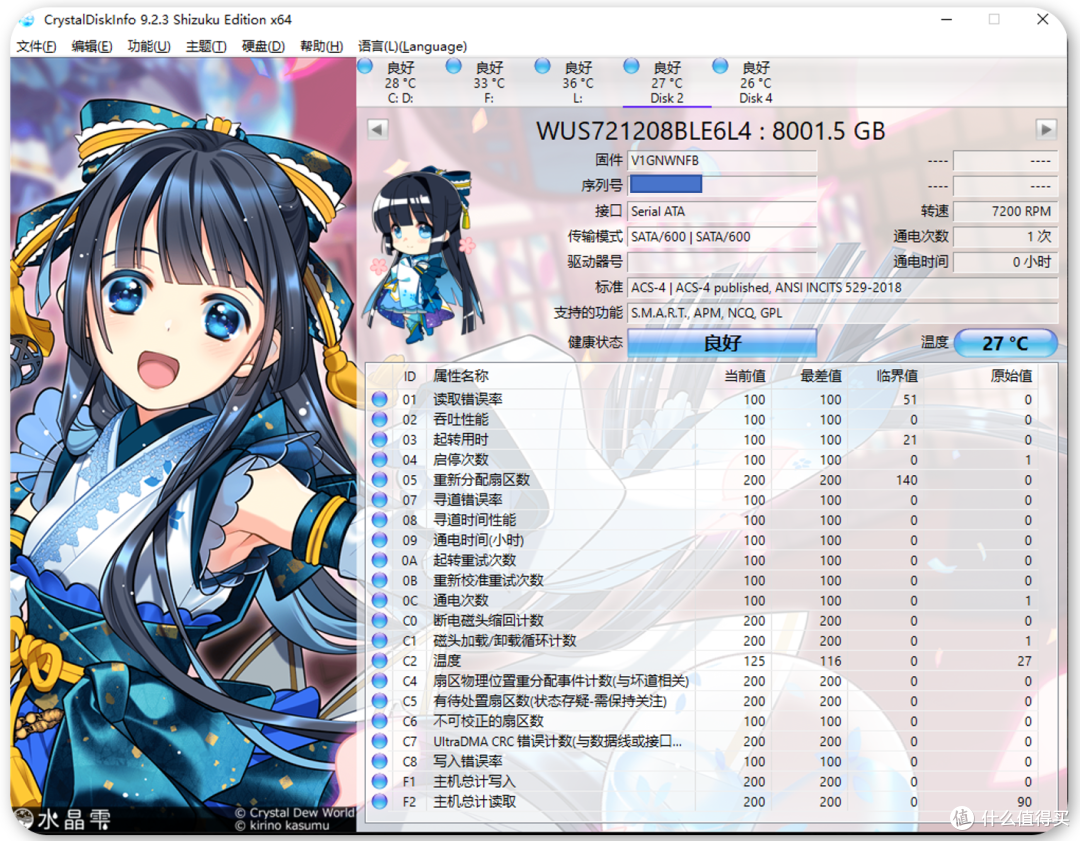Go to previous disk with left arrow
The width and height of the screenshot is (1080, 841).
pos(377,129)
